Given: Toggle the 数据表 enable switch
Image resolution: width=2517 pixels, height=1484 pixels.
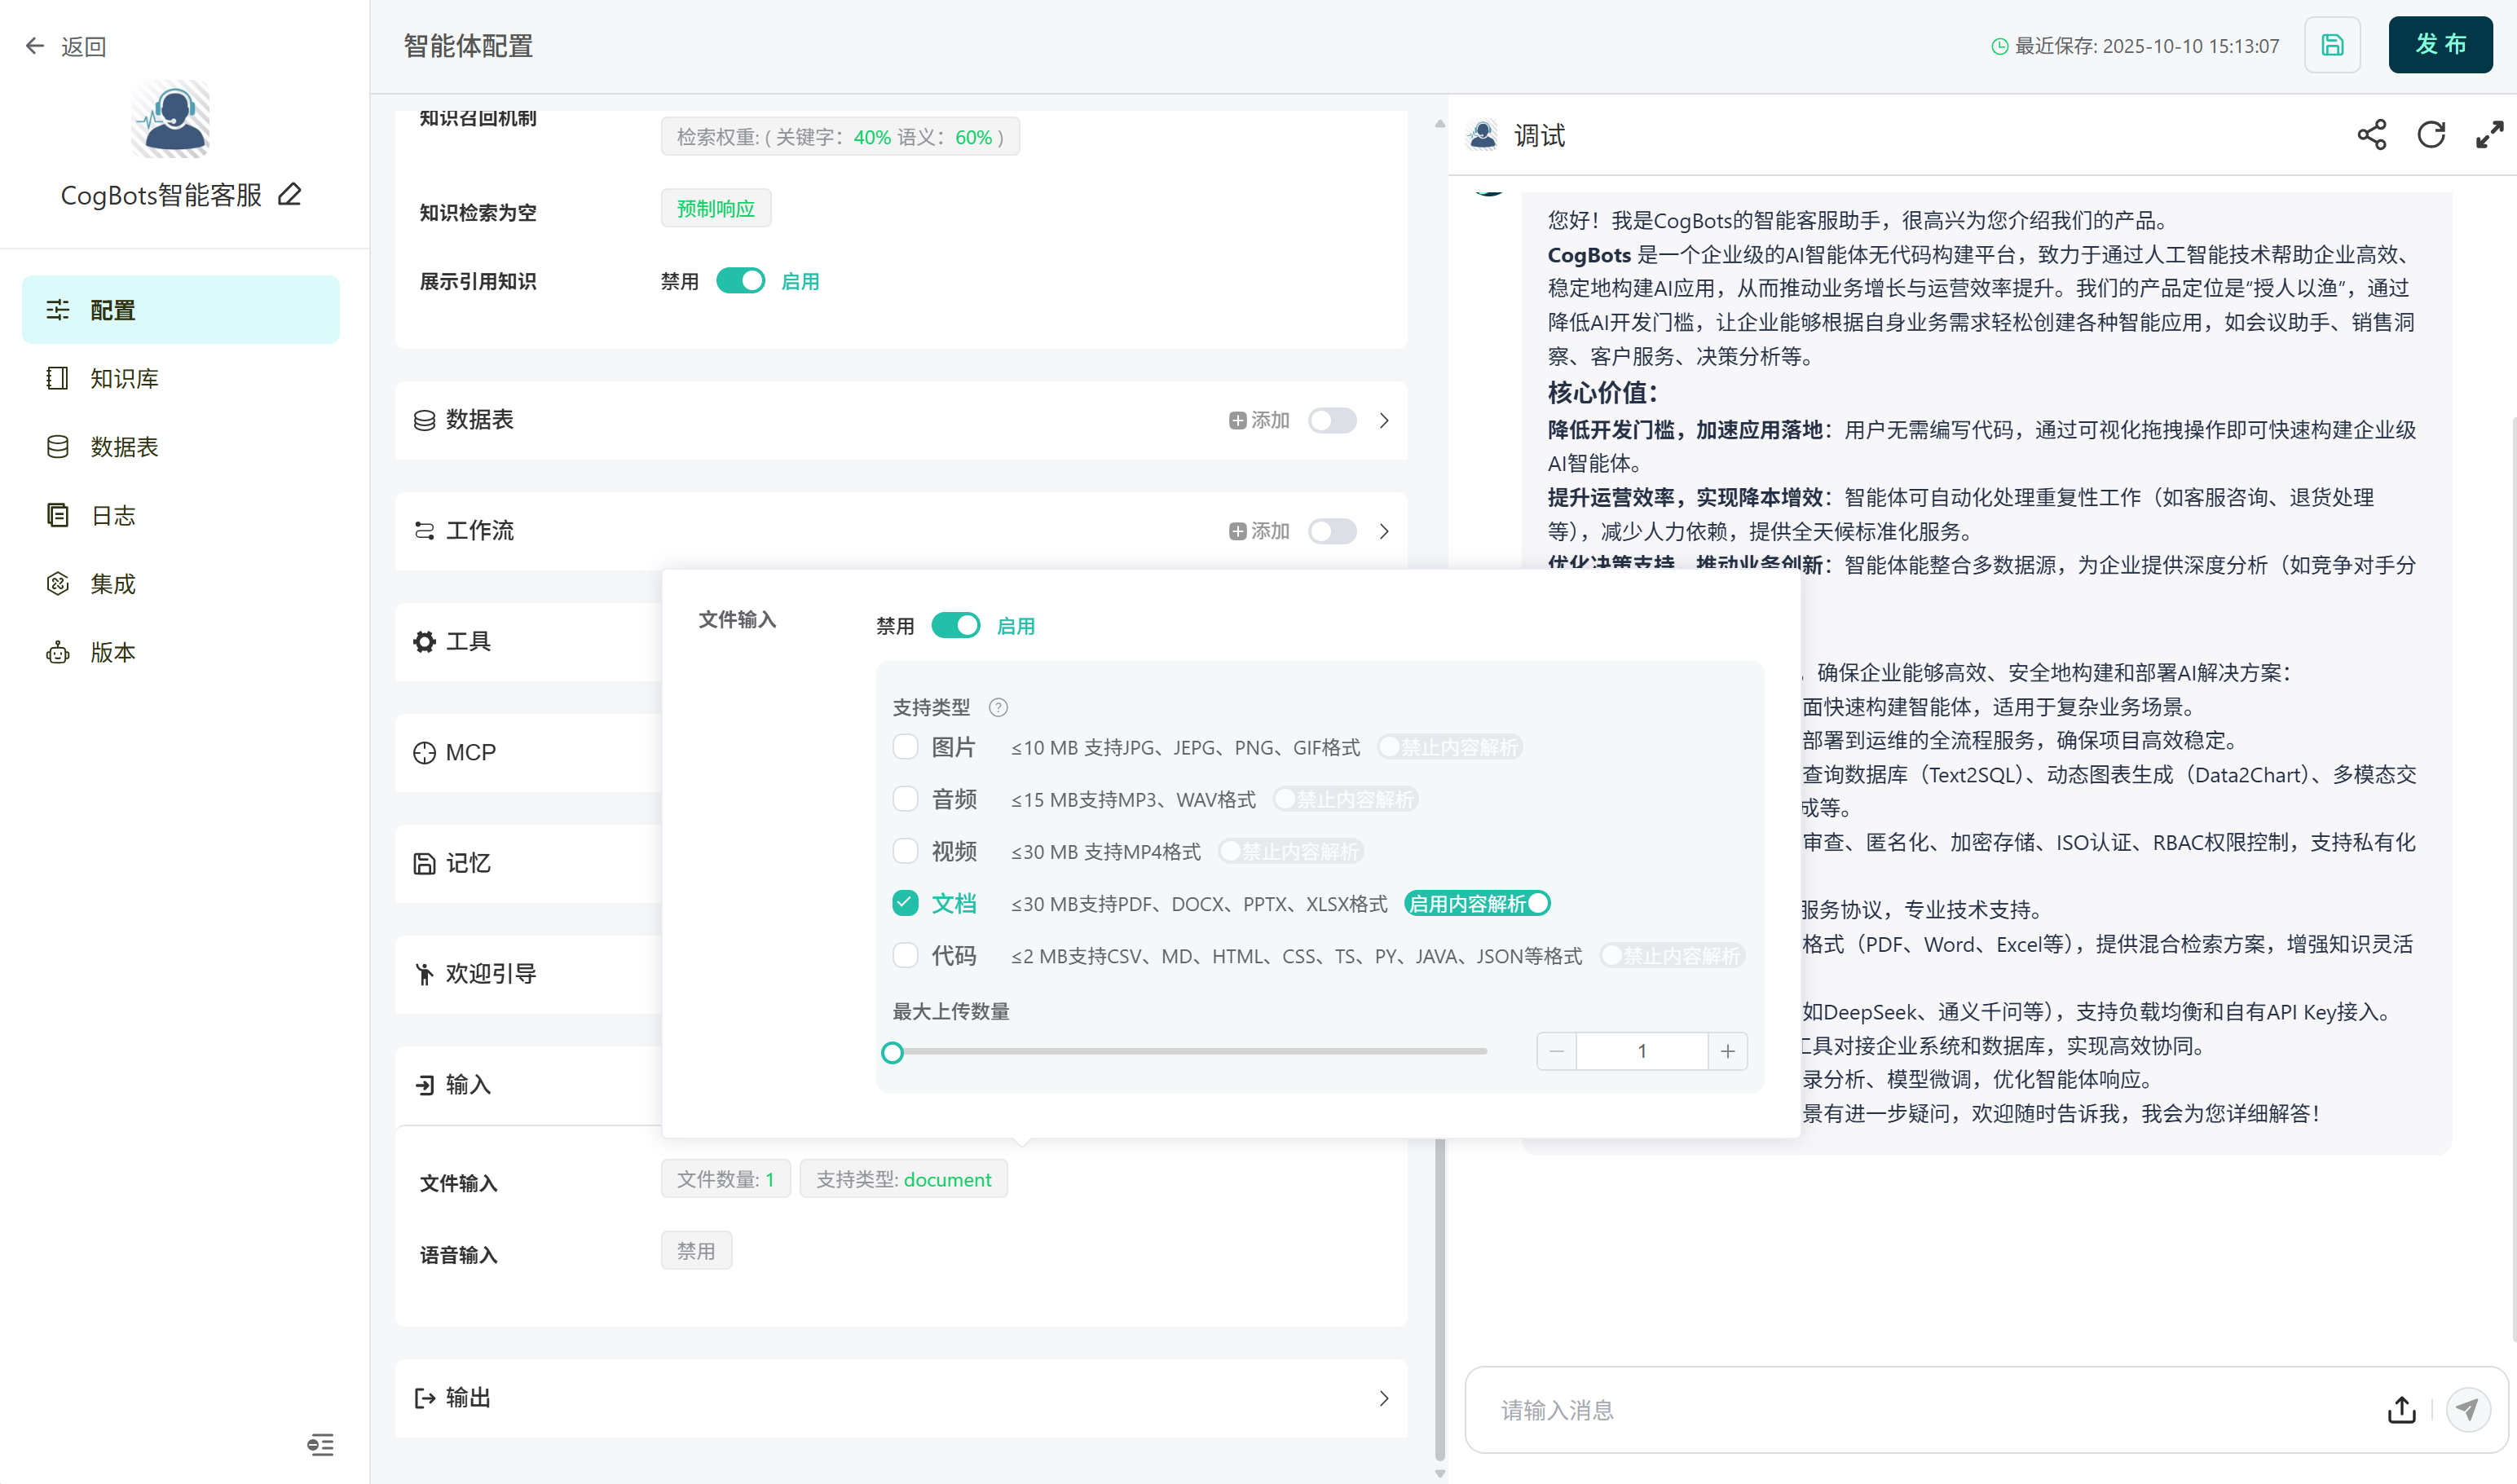Looking at the screenshot, I should pyautogui.click(x=1332, y=421).
